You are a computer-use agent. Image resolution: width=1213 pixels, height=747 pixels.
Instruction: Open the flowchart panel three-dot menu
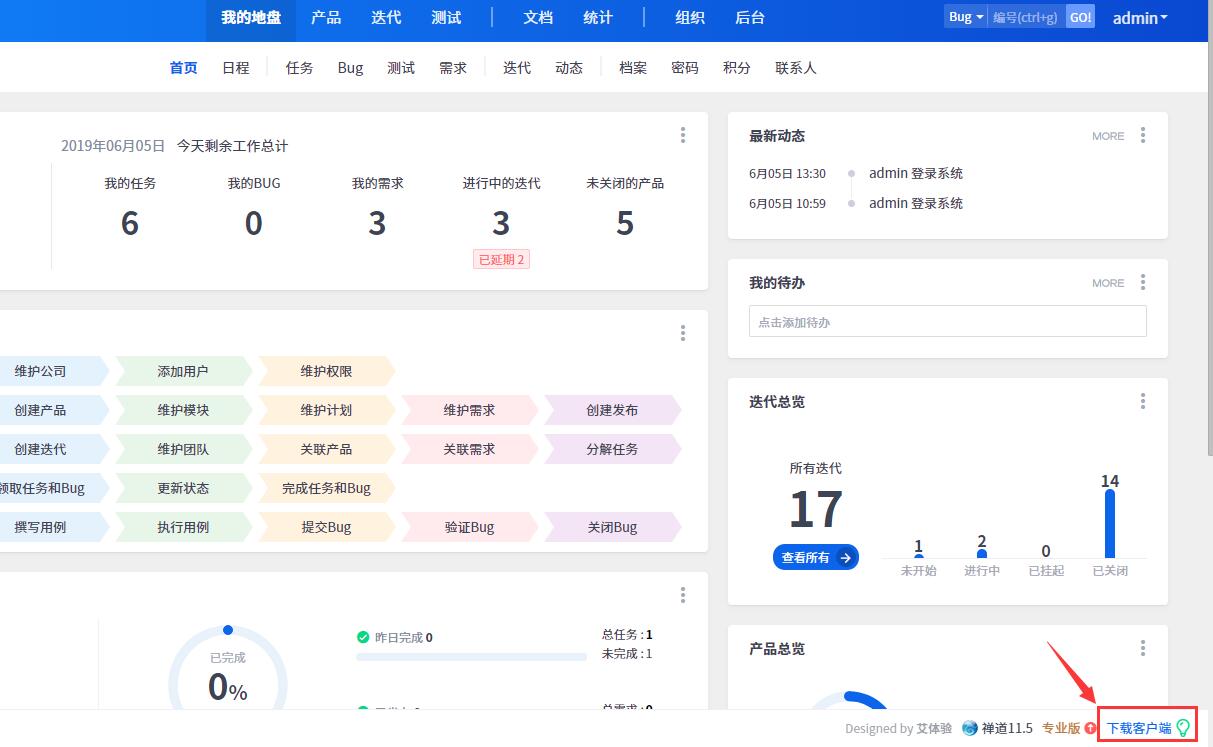click(683, 333)
